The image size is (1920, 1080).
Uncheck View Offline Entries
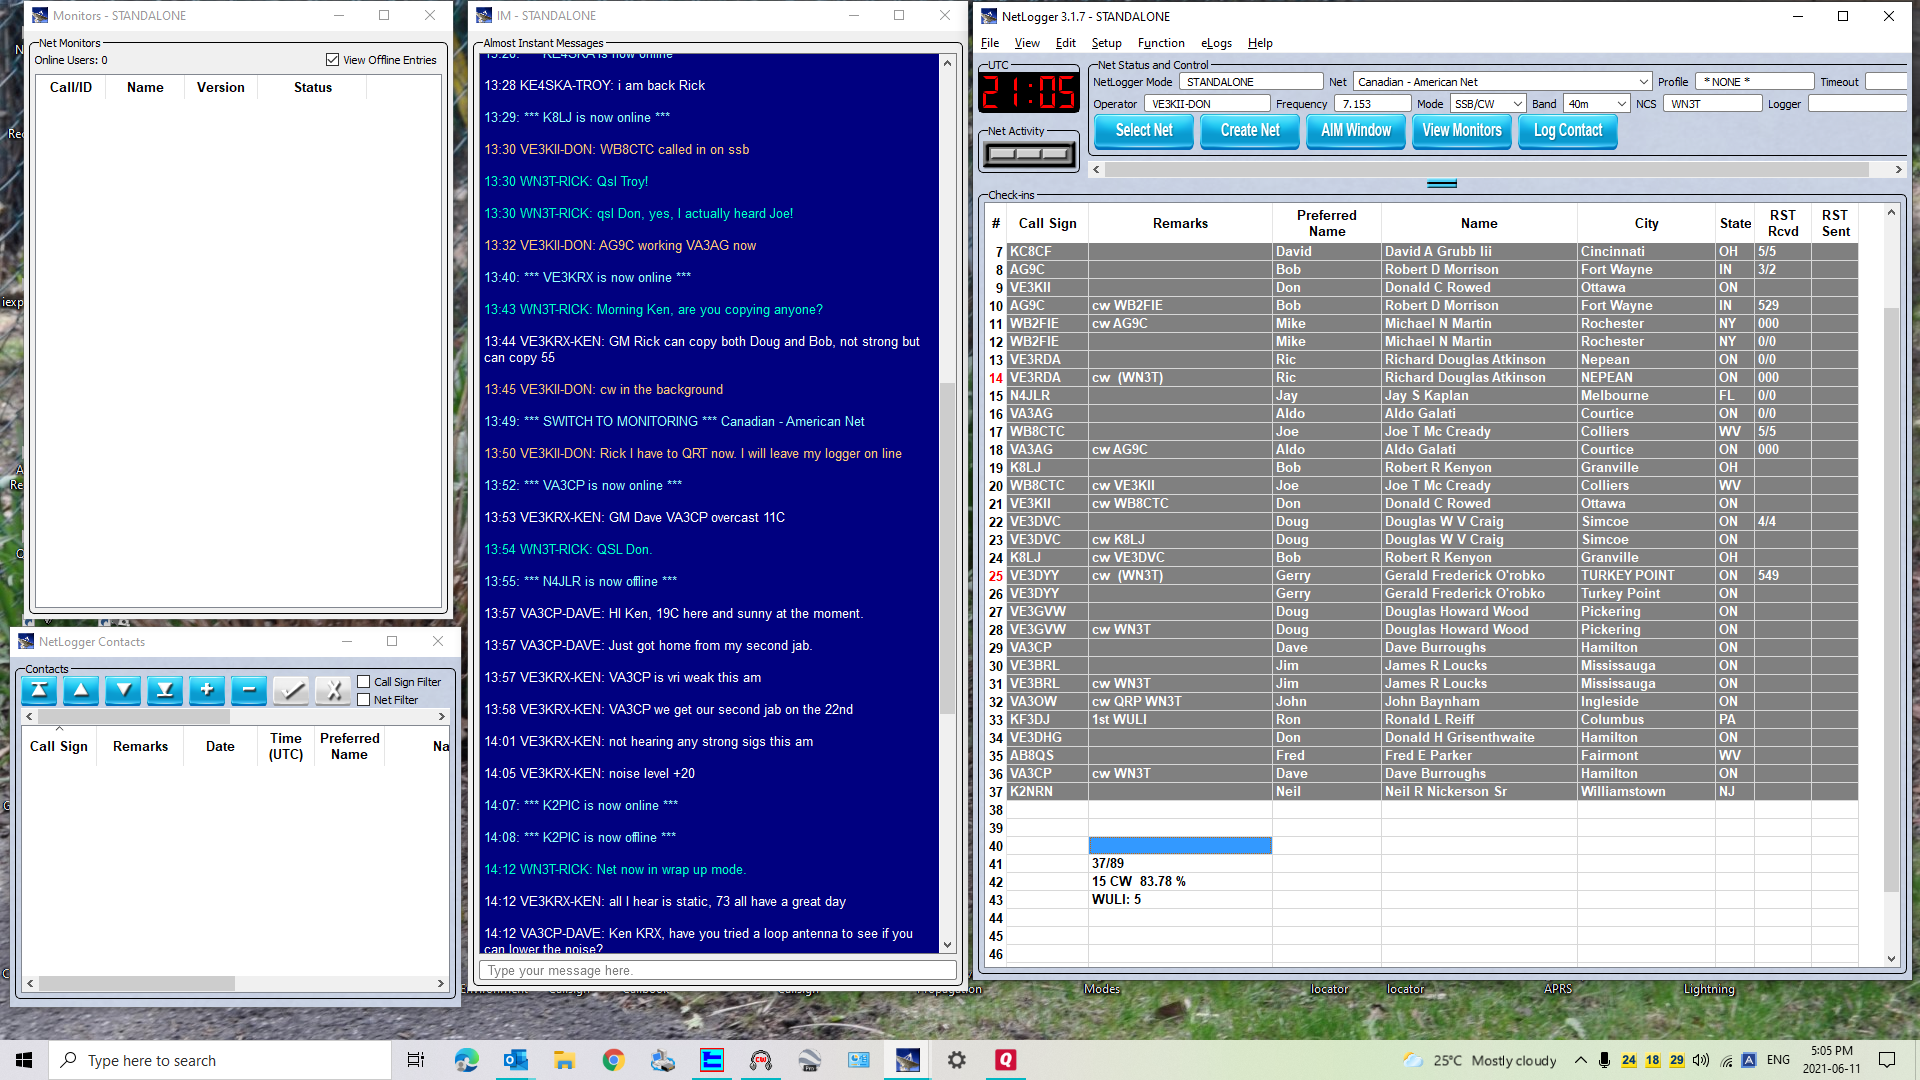pyautogui.click(x=332, y=60)
